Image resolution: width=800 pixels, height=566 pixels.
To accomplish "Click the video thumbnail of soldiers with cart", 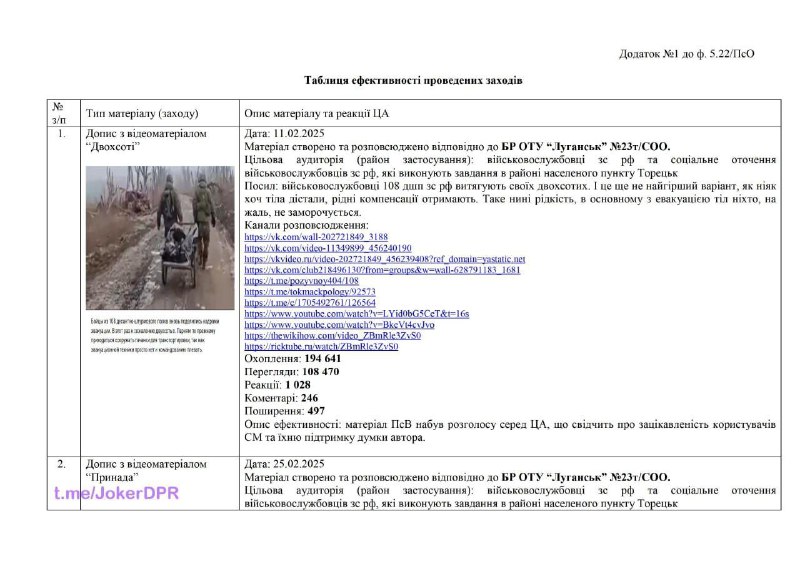I will pos(159,237).
